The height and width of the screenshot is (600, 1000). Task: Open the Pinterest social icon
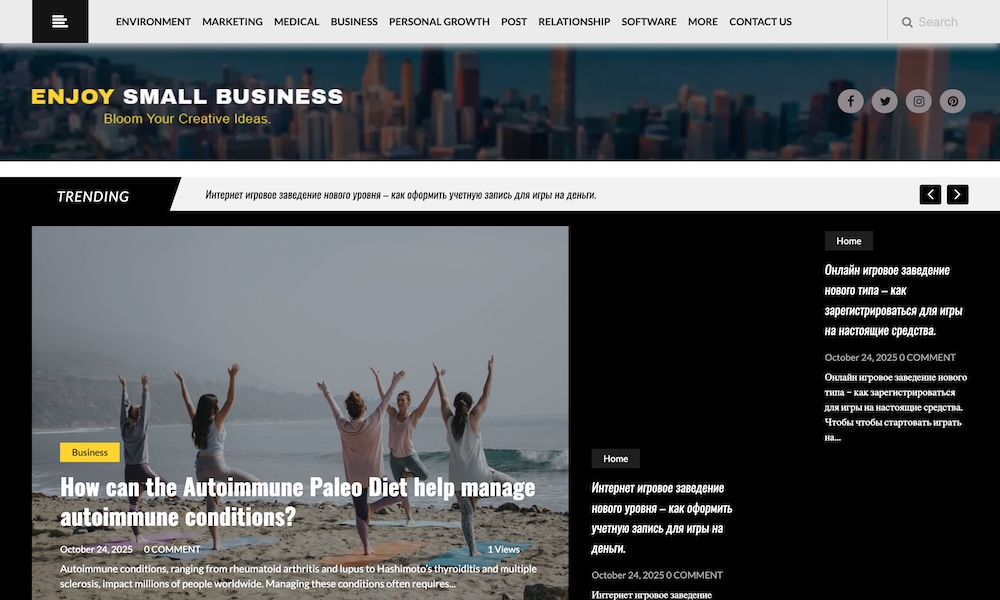pos(952,101)
